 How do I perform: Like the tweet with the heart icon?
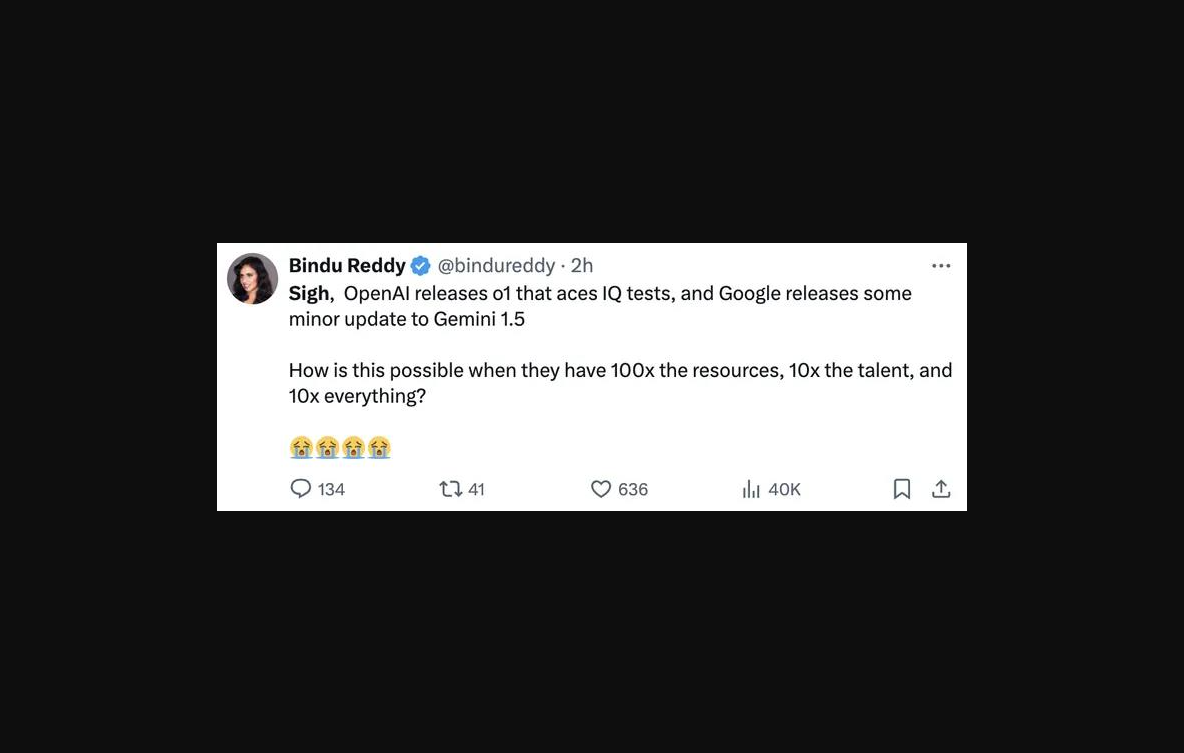(x=601, y=489)
